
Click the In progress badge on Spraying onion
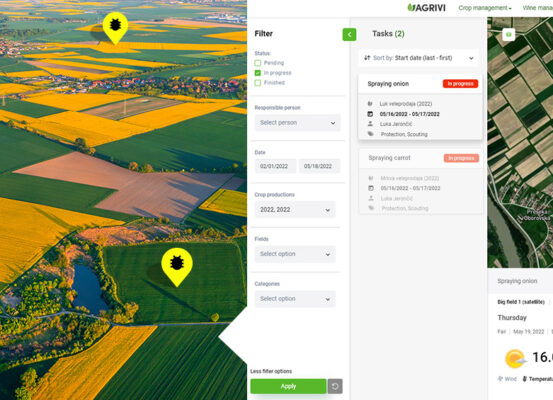point(460,84)
